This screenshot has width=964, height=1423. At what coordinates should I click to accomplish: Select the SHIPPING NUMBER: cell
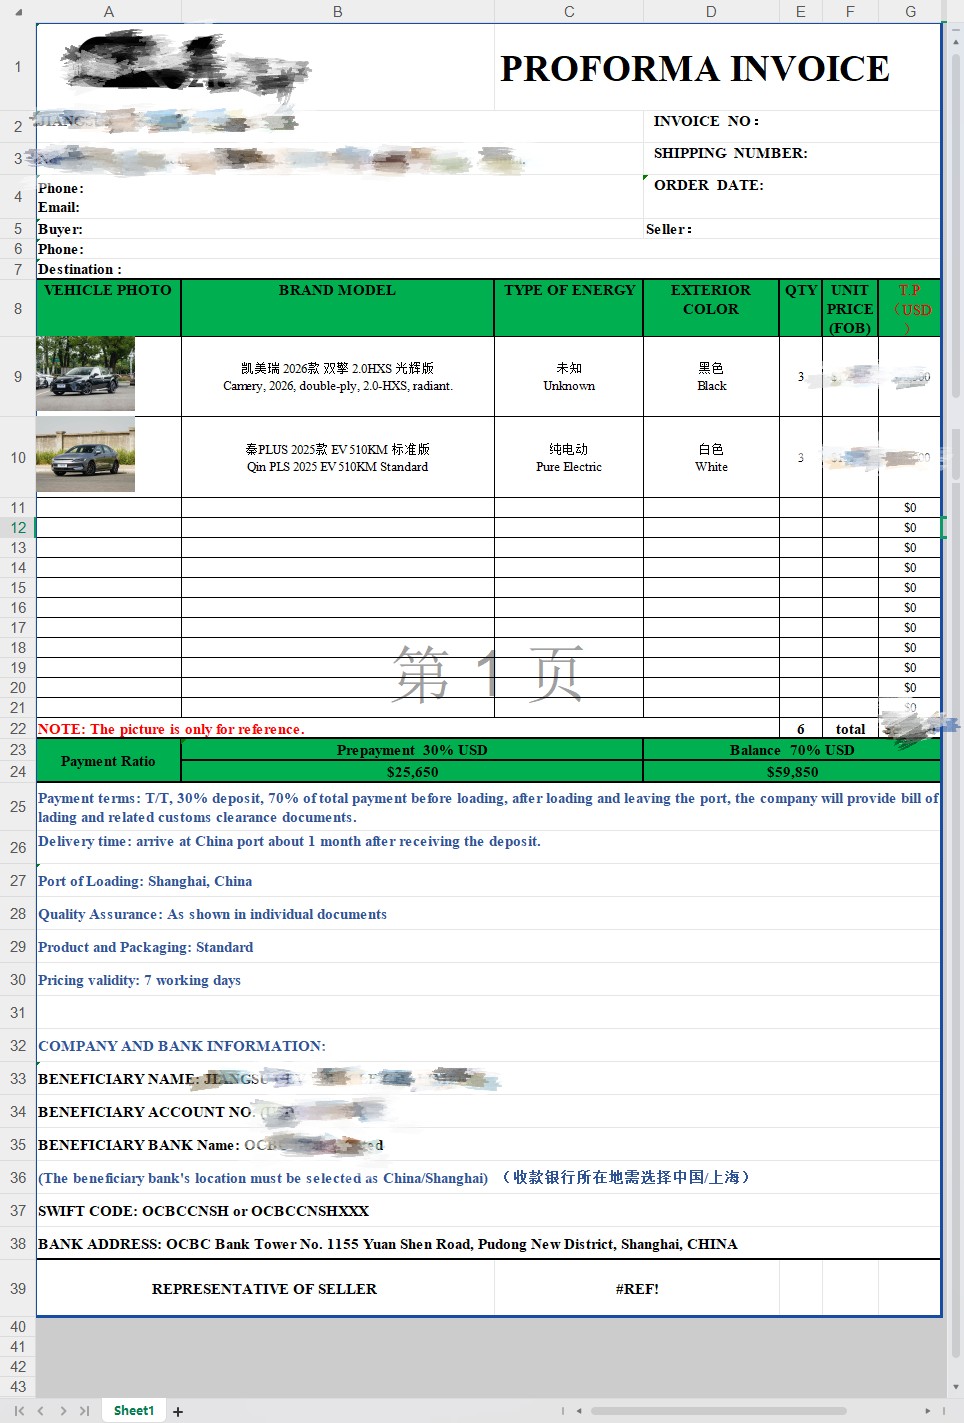tap(791, 158)
